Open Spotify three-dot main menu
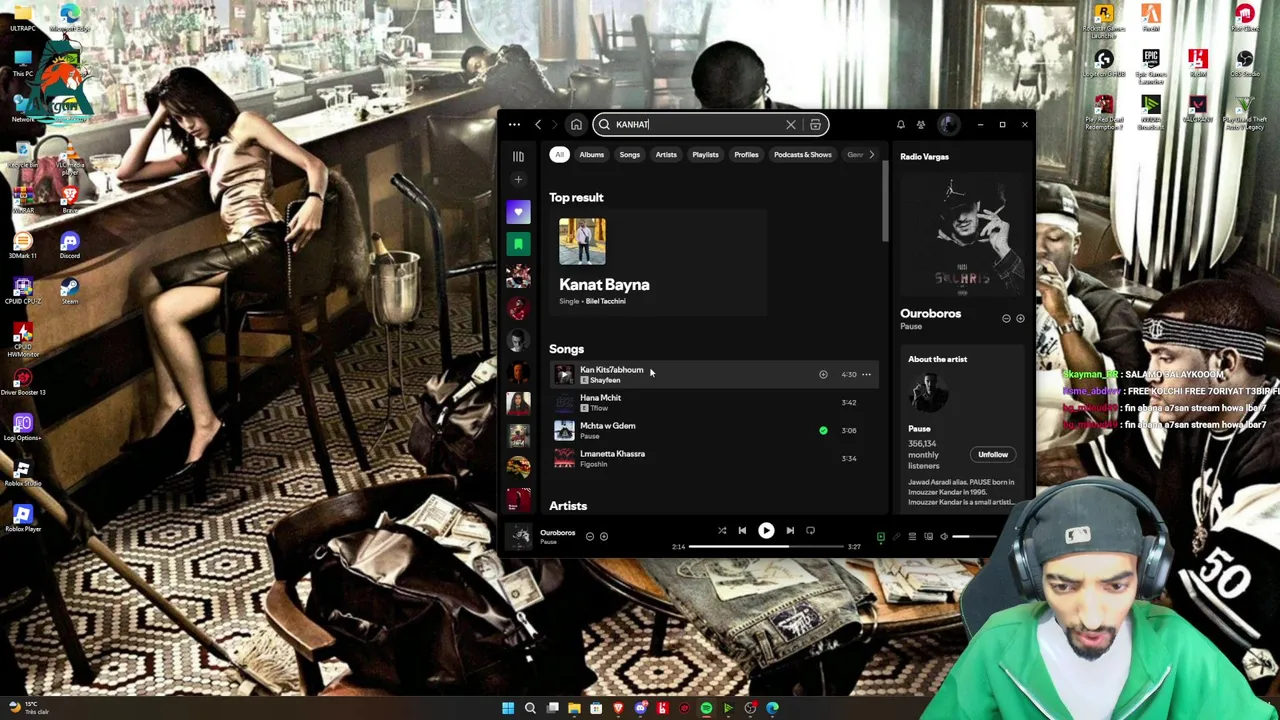Viewport: 1280px width, 720px height. pos(514,125)
